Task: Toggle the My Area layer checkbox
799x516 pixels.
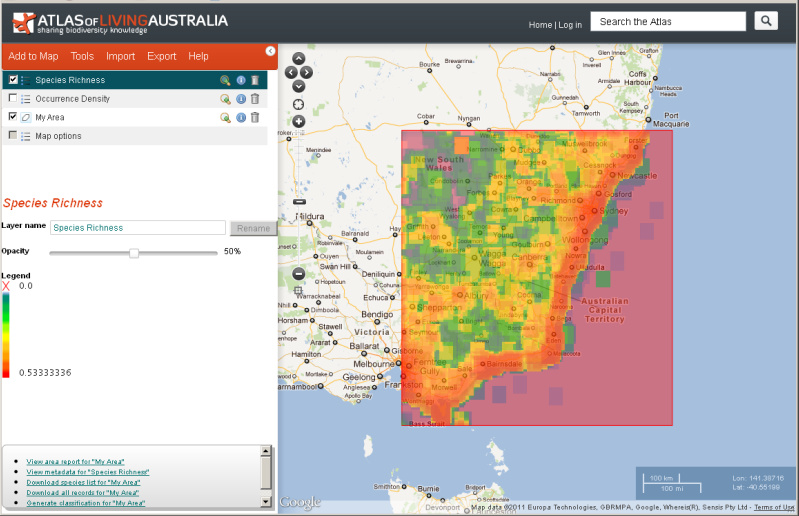Action: coord(13,117)
